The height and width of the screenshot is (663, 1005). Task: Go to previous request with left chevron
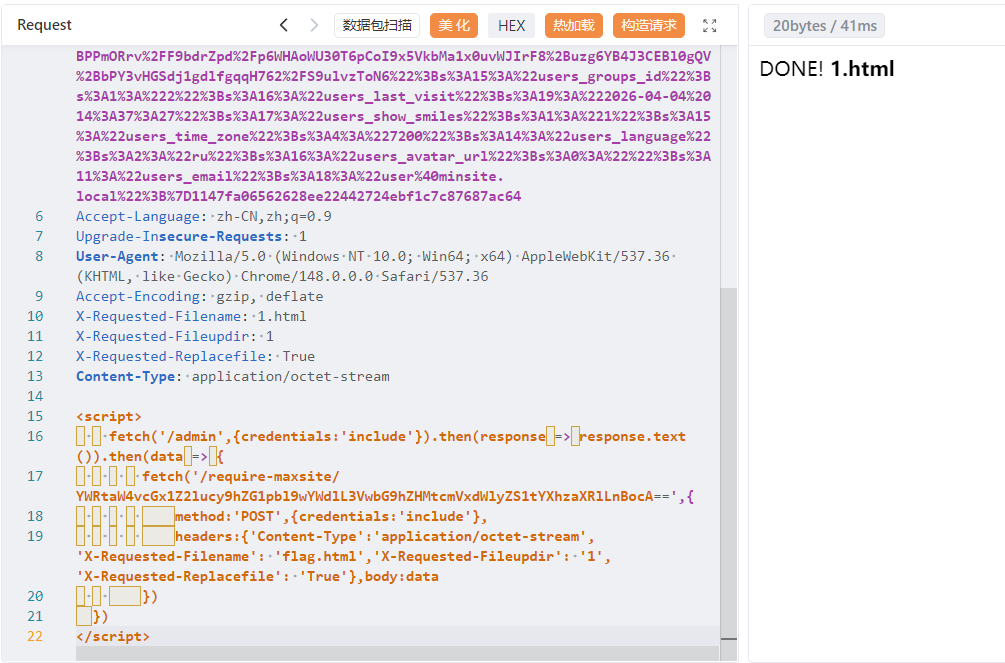pos(283,25)
